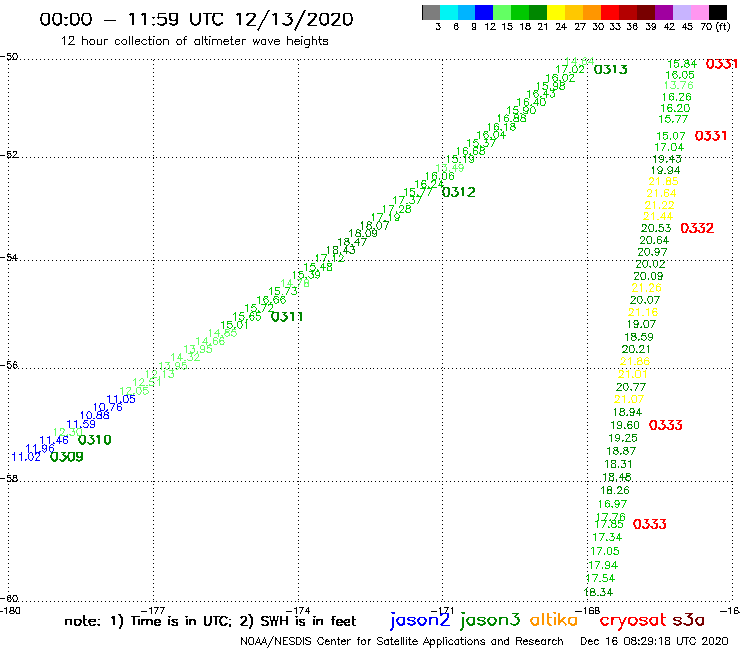Click the 19.60 value beside 0333
The image size is (740, 650).
pyautogui.click(x=625, y=425)
